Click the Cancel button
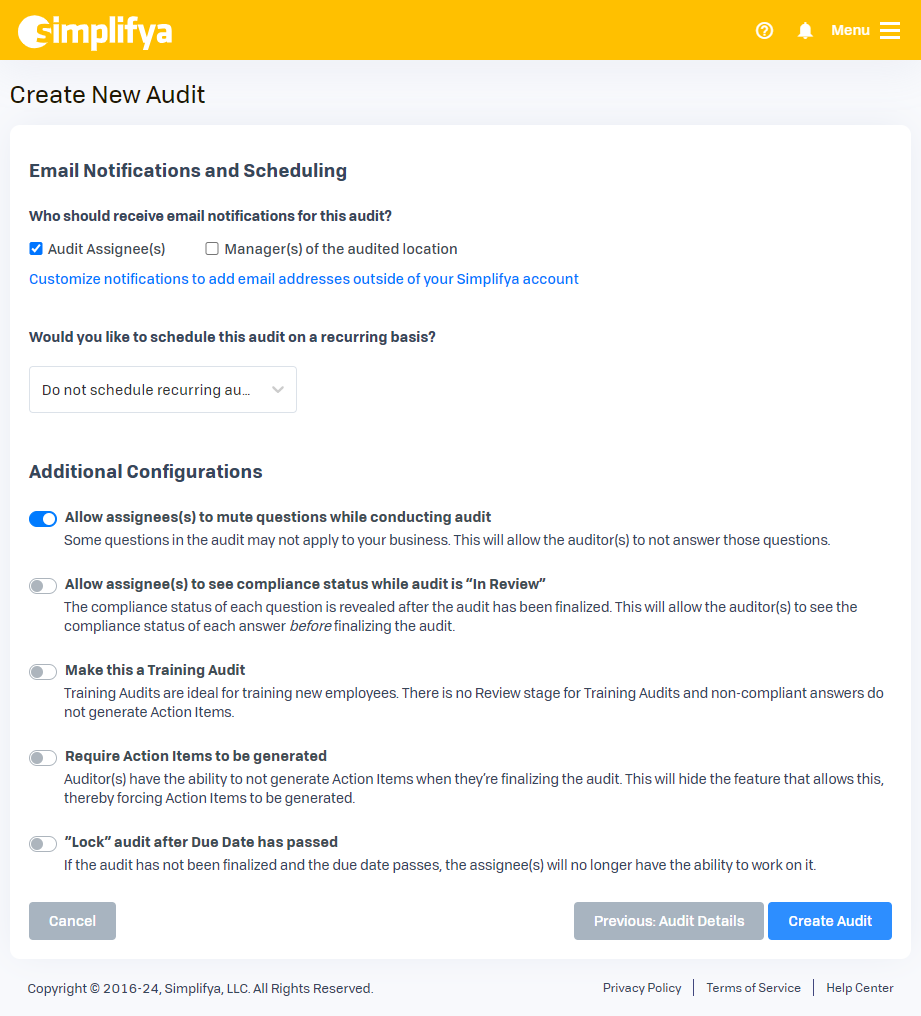Screen dimensions: 921x1016 [72, 921]
